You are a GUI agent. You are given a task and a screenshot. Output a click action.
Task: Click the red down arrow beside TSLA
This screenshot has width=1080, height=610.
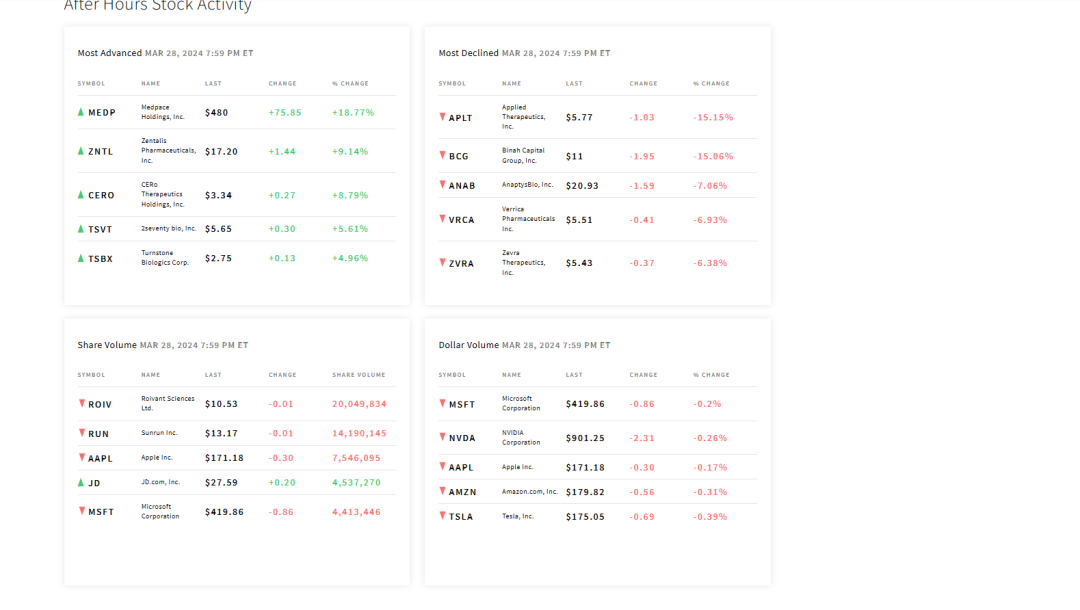click(x=442, y=516)
